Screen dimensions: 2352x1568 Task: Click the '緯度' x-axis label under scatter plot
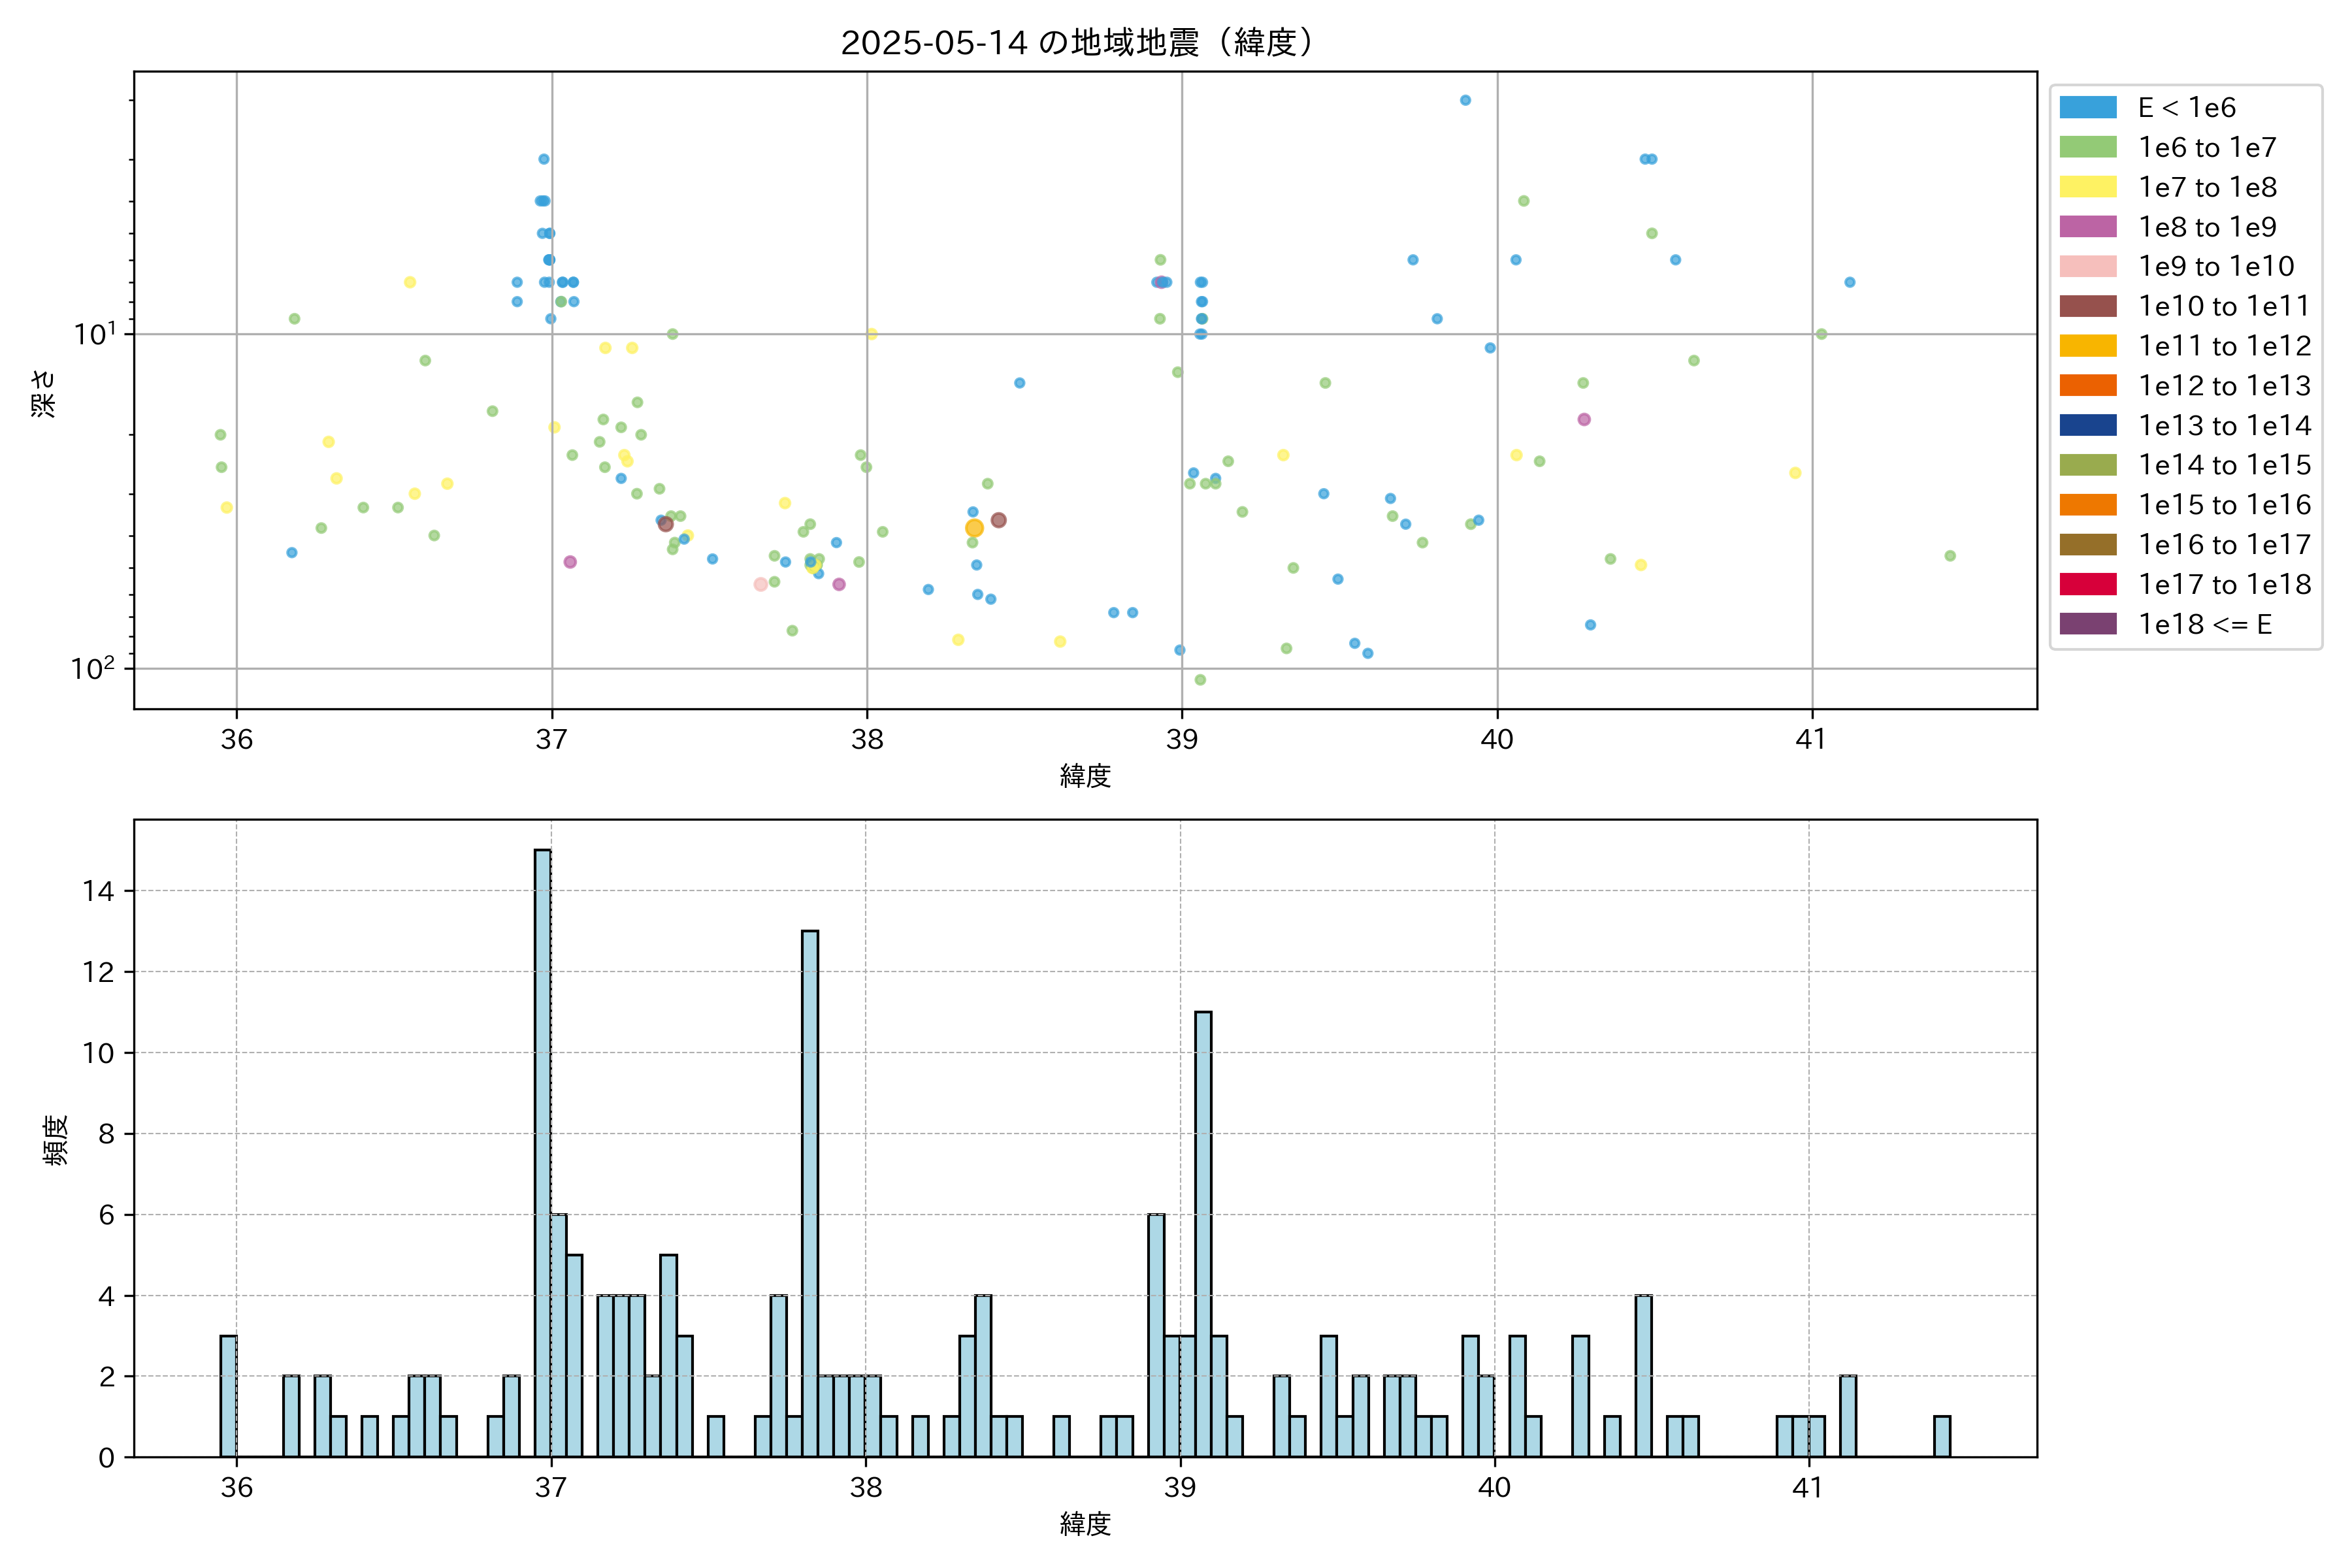pyautogui.click(x=1085, y=775)
